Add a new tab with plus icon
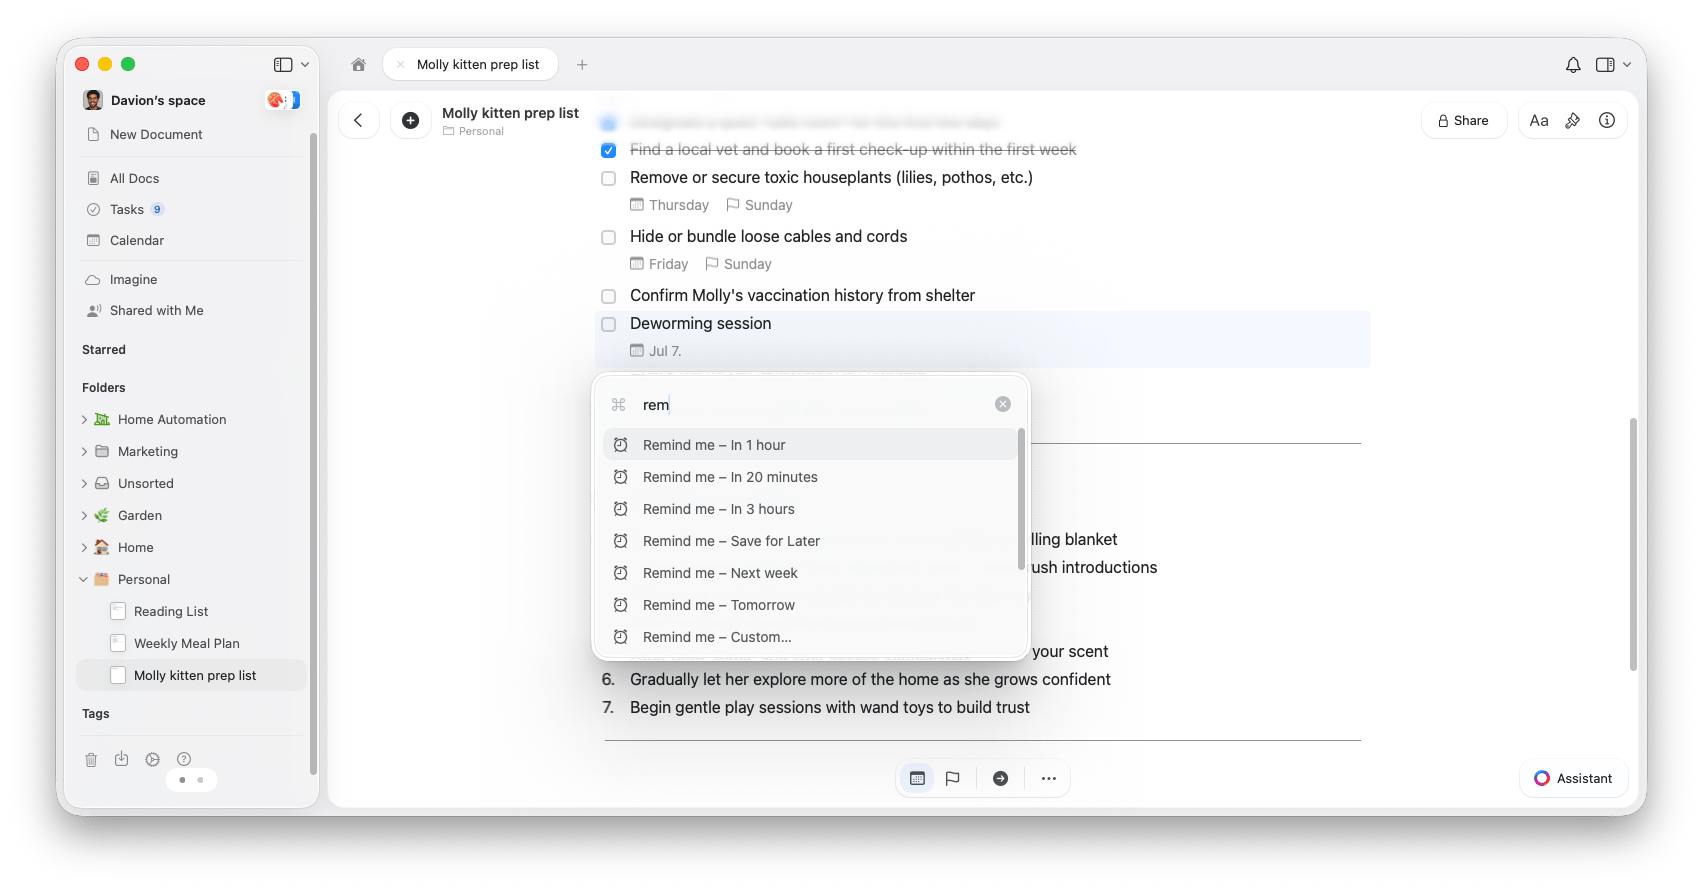 coord(582,65)
